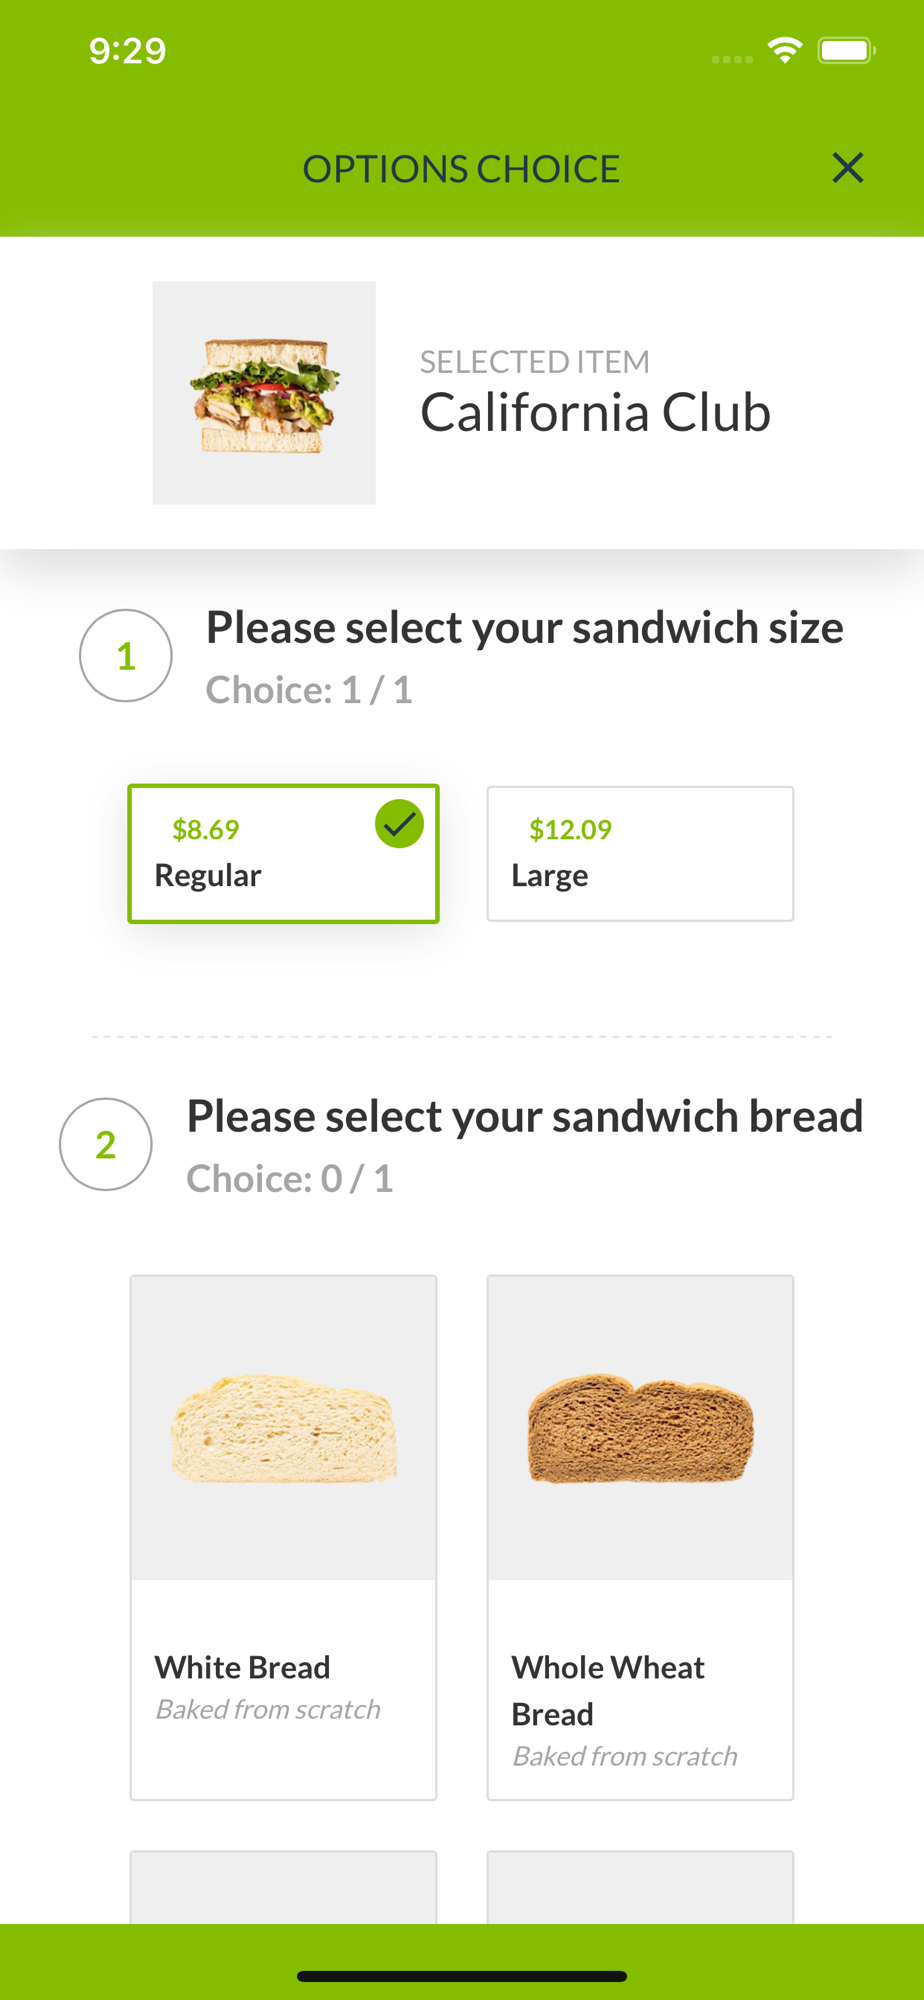Tap the Wi-Fi status icon
Screen dimensions: 924x2000
pyautogui.click(x=785, y=50)
